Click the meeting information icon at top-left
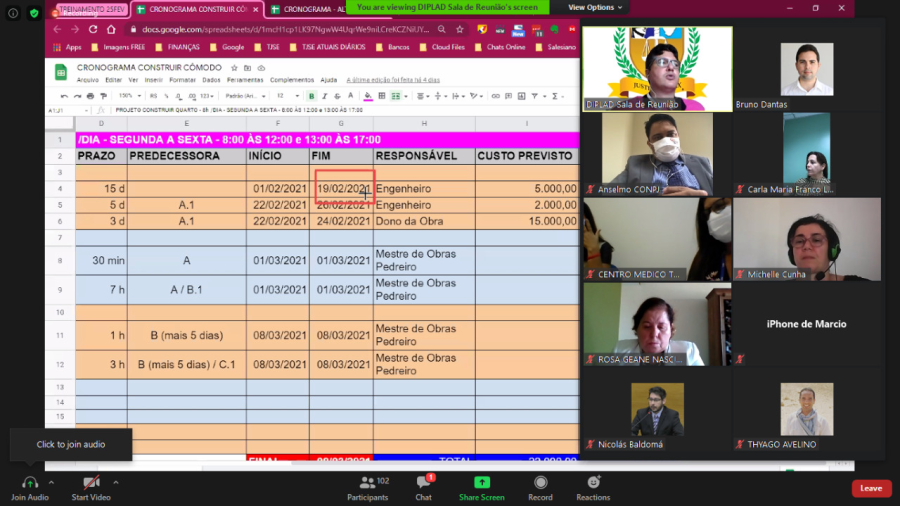The image size is (900, 506). 12,13
